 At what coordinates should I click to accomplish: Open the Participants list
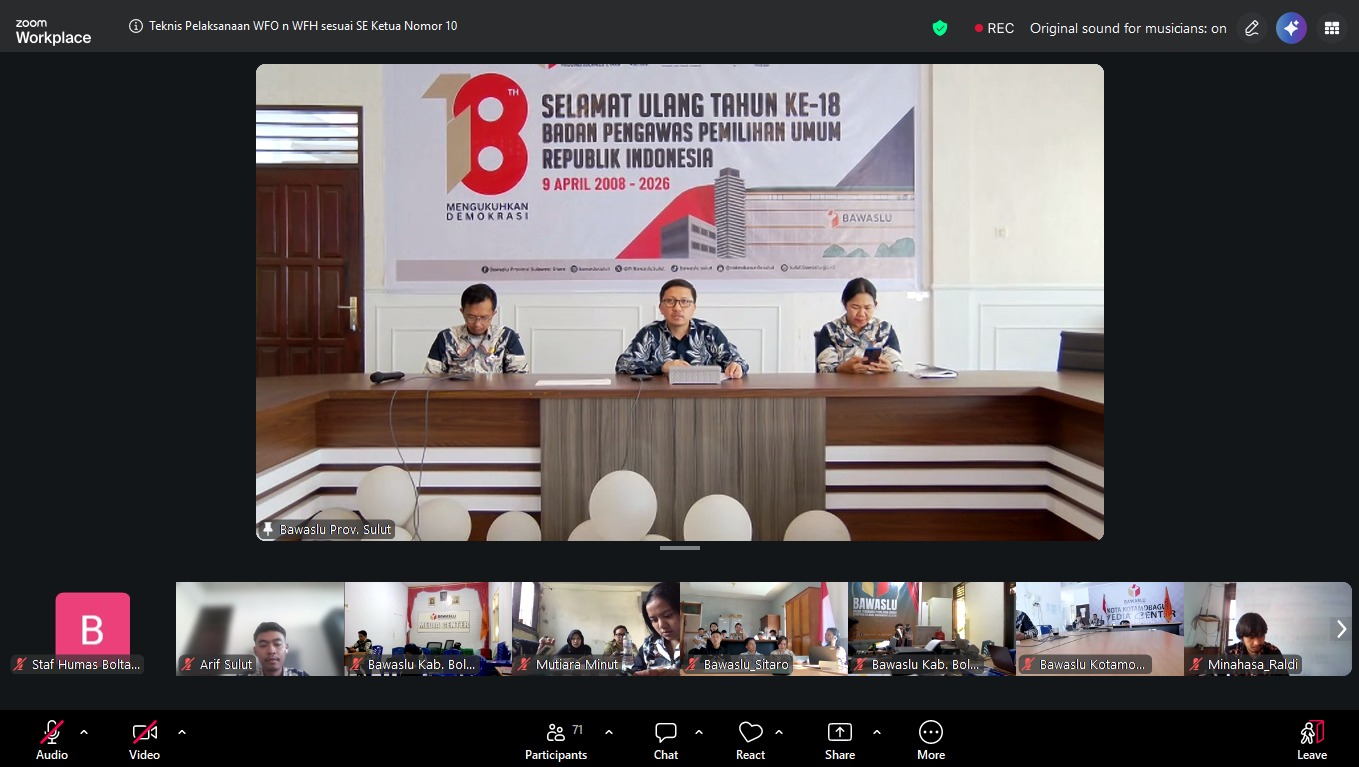tap(556, 740)
